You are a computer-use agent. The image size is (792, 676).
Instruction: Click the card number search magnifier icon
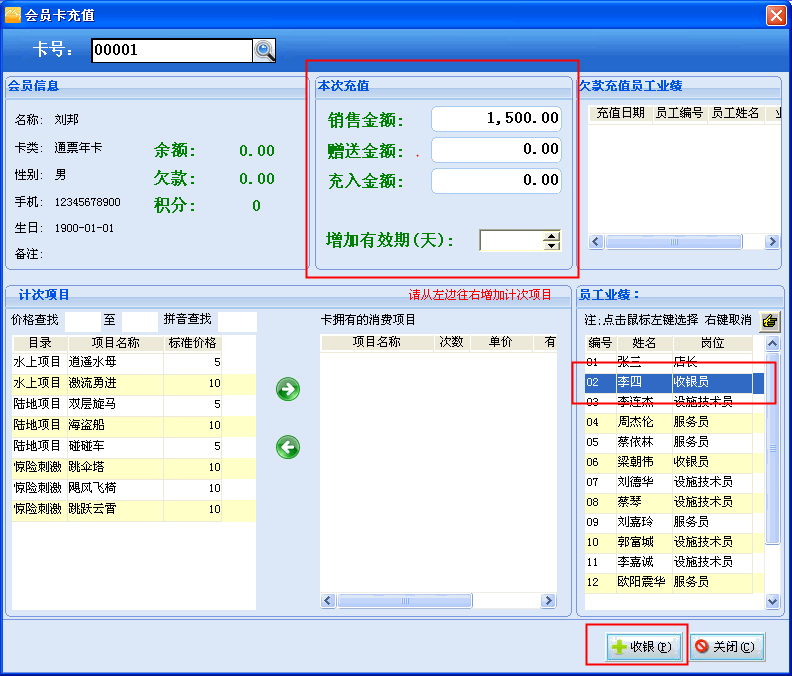[264, 51]
